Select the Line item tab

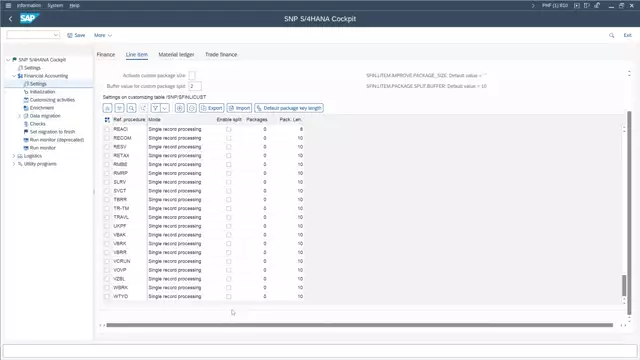[x=137, y=55]
